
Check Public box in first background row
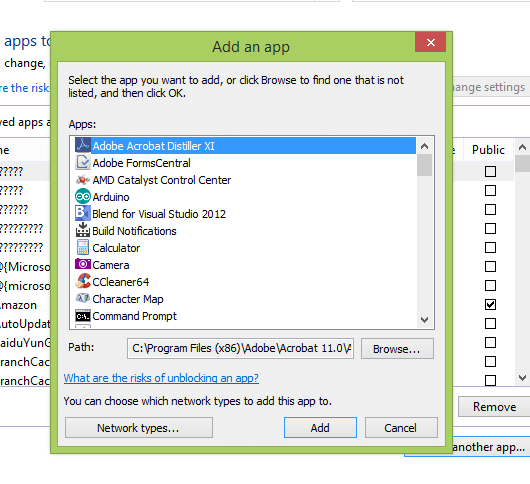(490, 171)
